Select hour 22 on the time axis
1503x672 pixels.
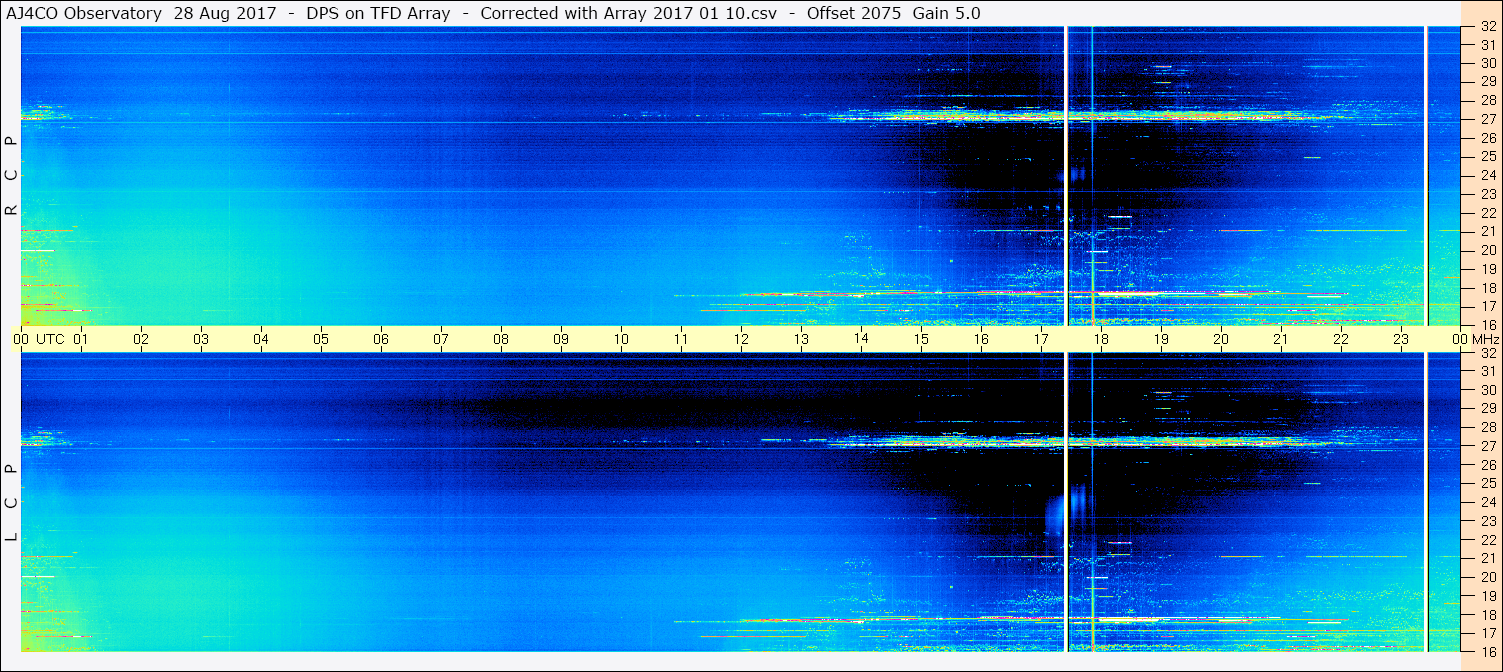coord(1341,339)
